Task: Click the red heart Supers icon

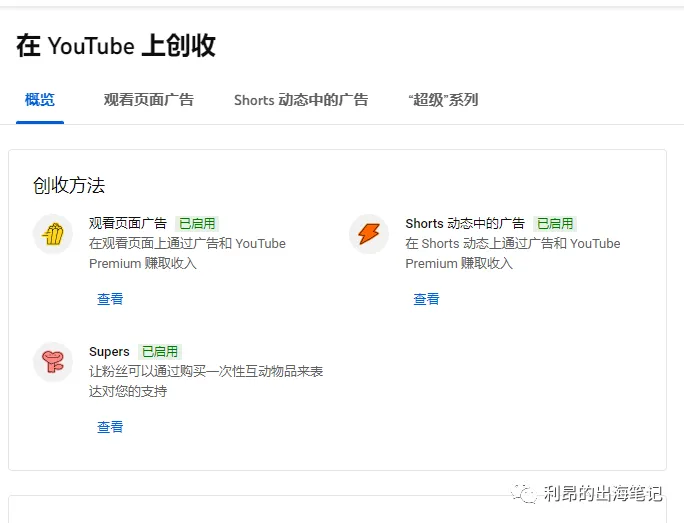Action: click(x=53, y=362)
